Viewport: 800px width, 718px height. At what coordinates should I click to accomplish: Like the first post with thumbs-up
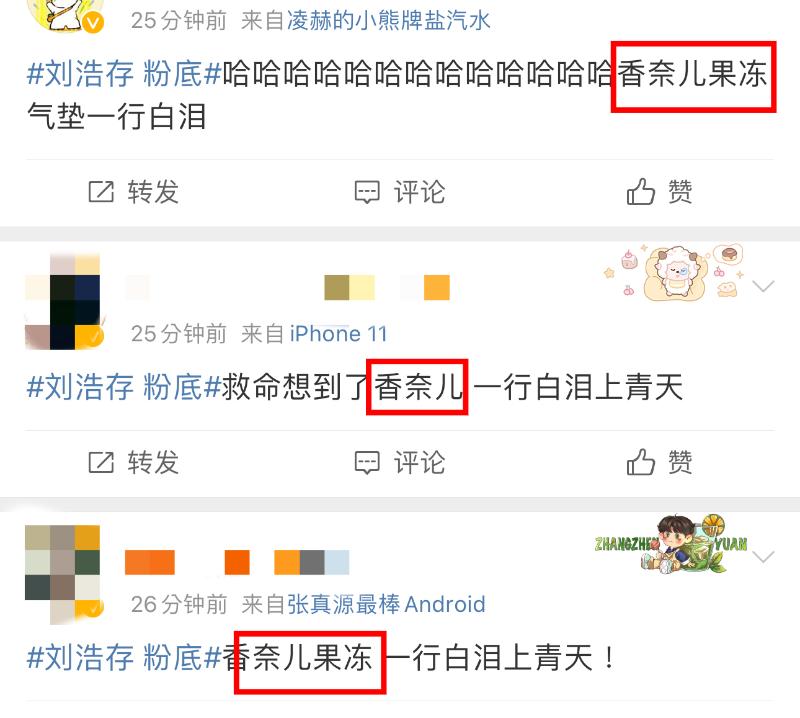tap(640, 191)
